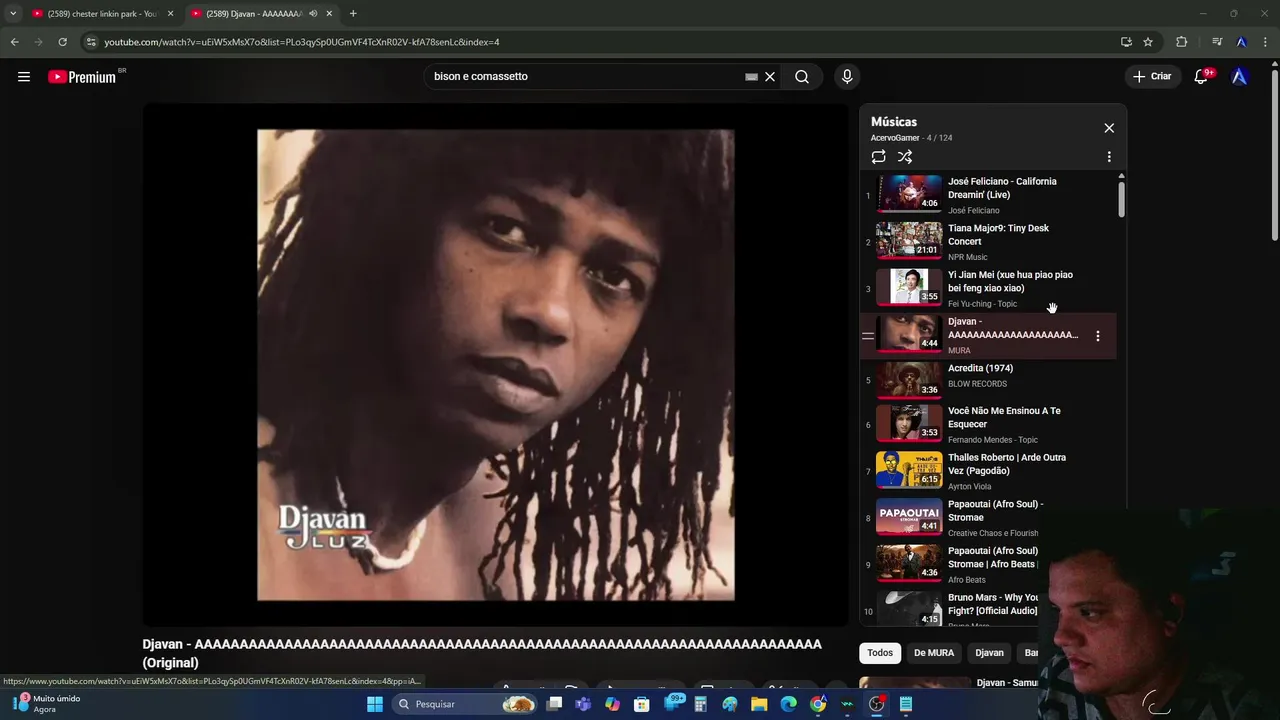Close the Músicas playlist panel

(x=1109, y=128)
